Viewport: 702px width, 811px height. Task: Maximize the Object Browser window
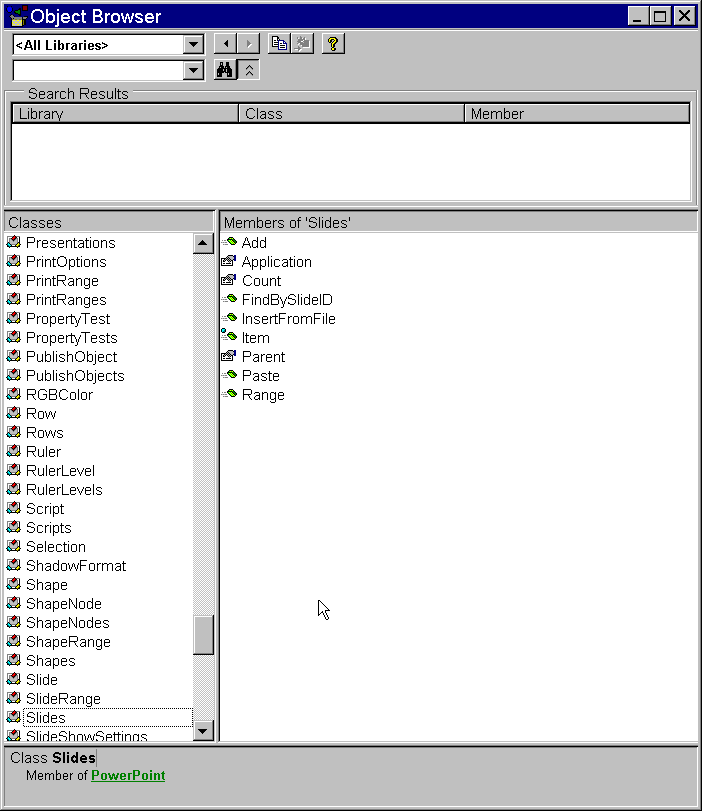pos(660,16)
